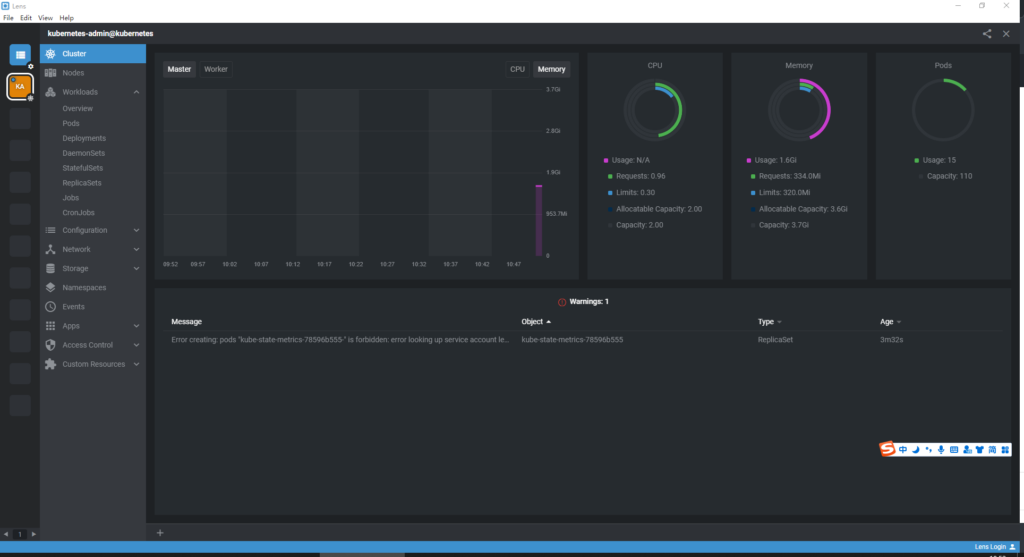Click the 简 simplified icon on IME toolbar
Screen dimensions: 1024x557
pos(993,450)
